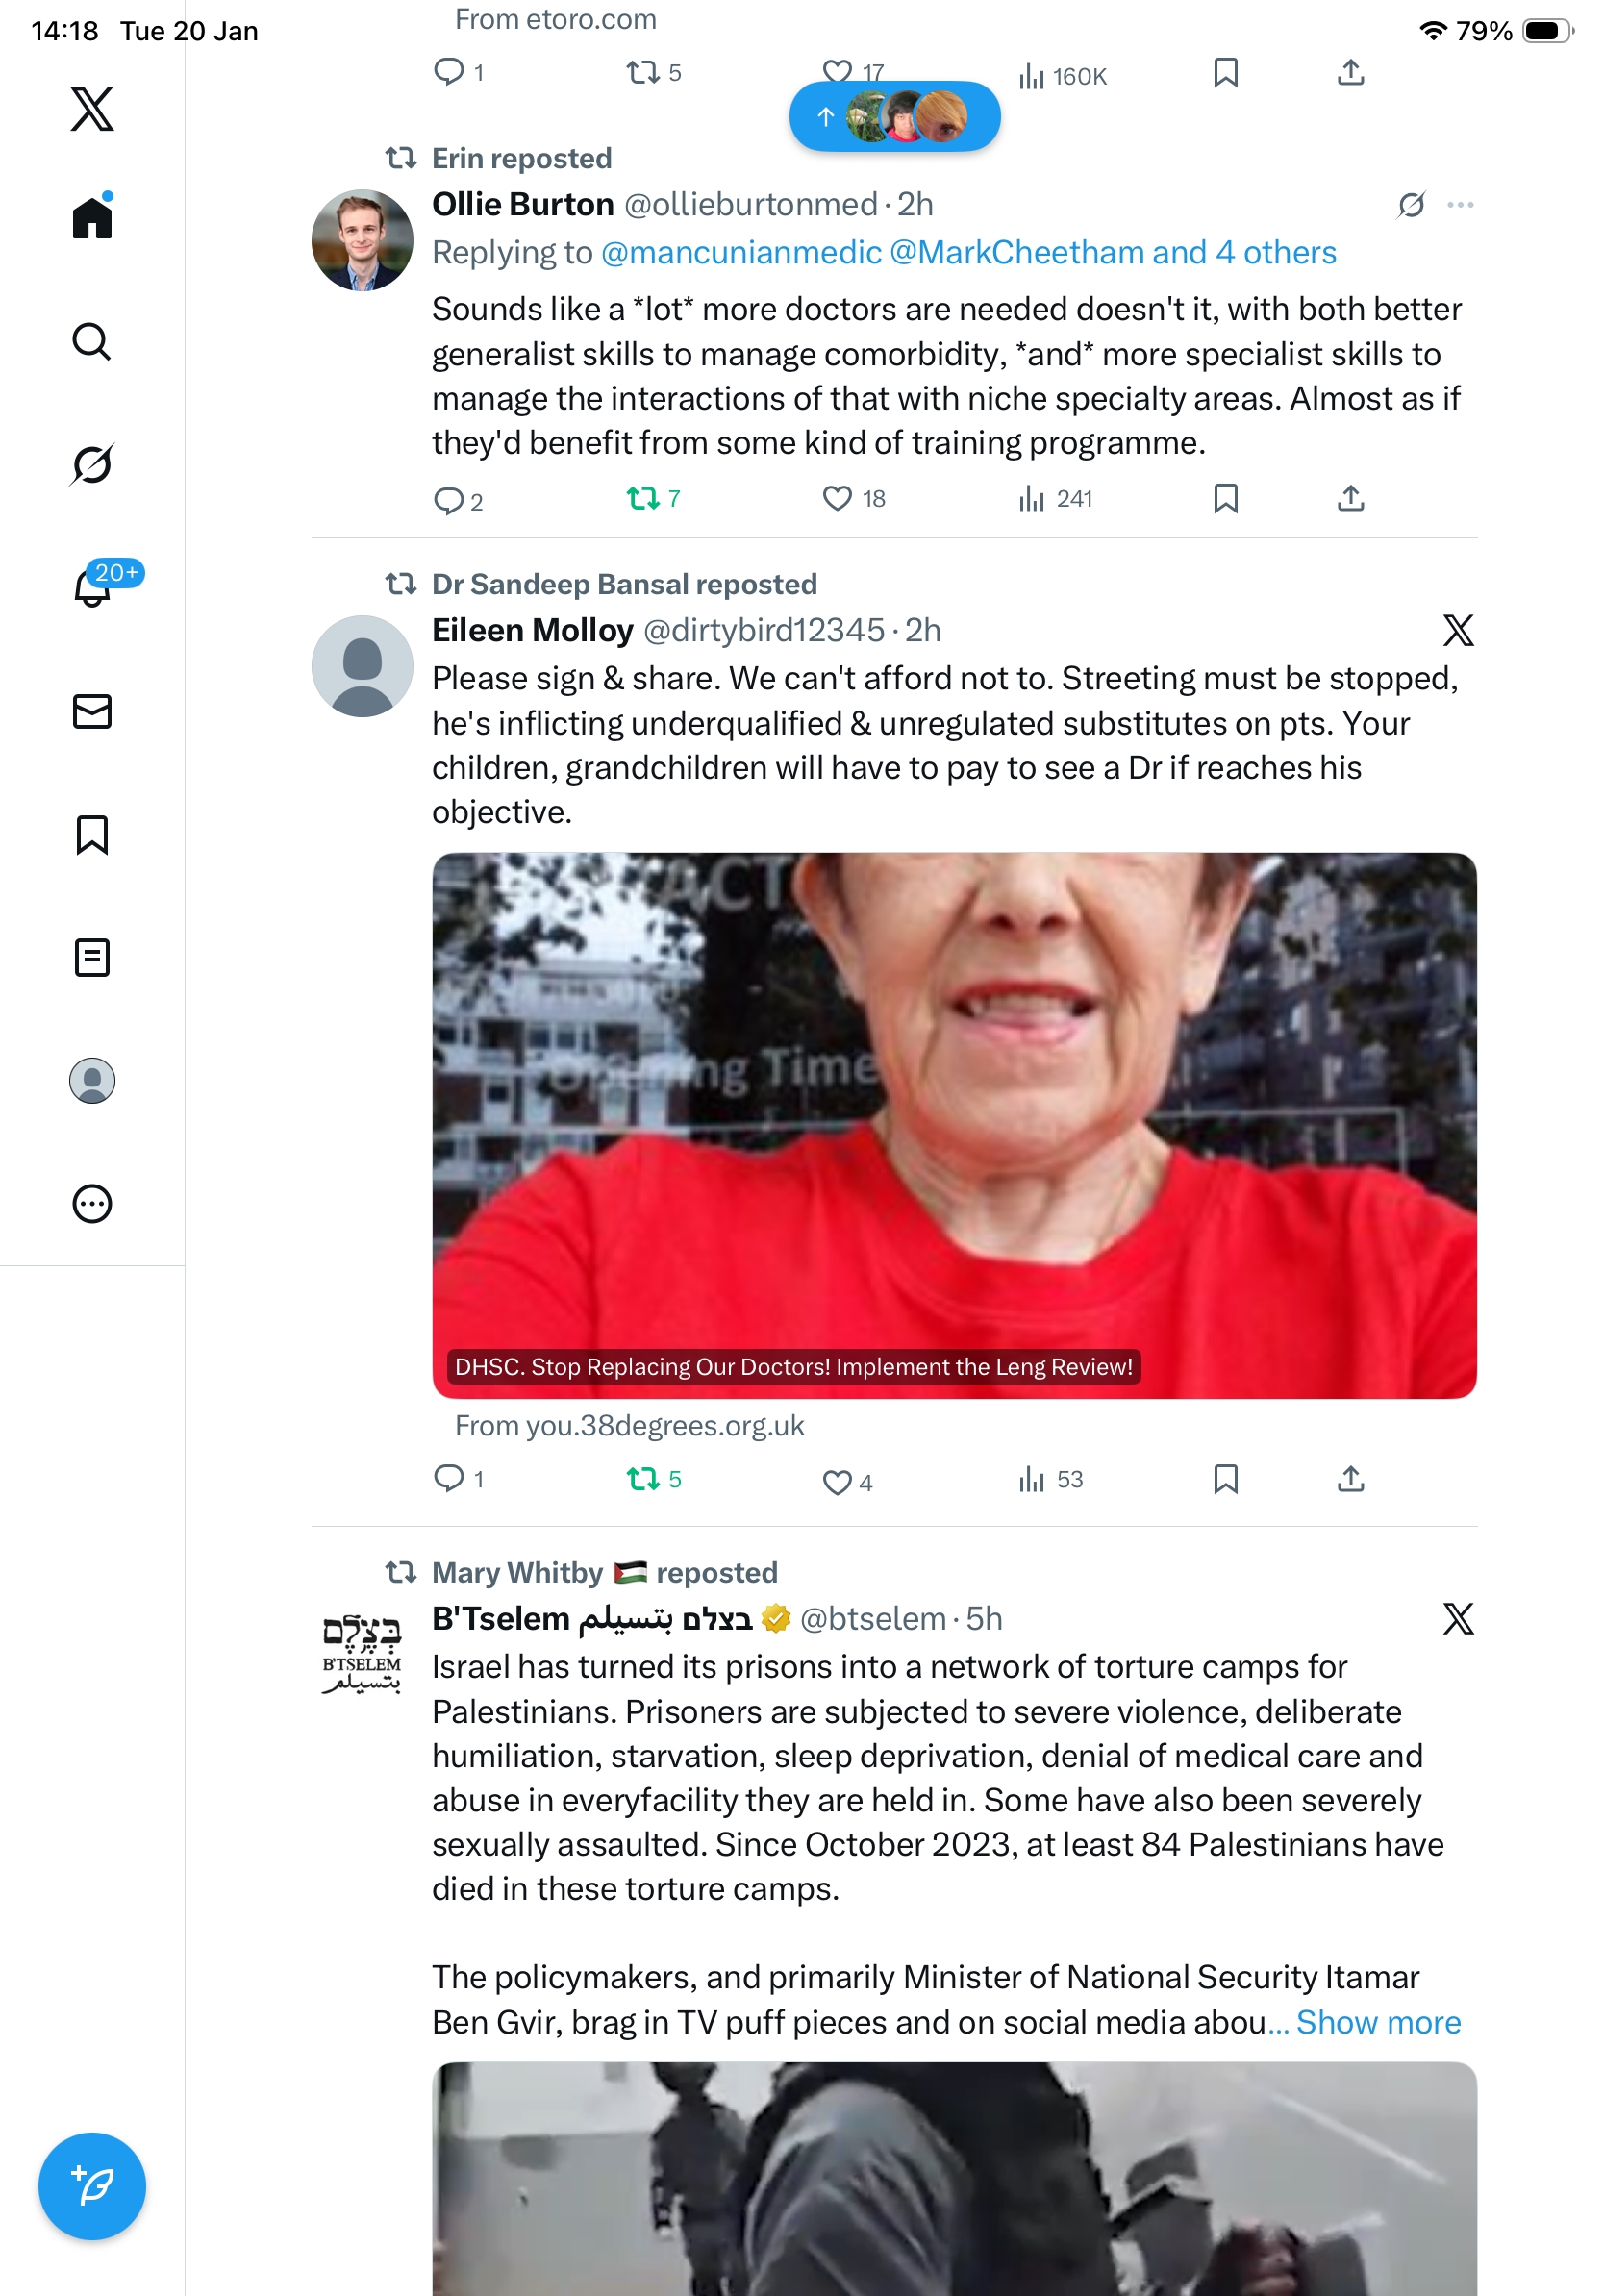Toggle repost on Eileen Molloy's post
This screenshot has width=1604, height=2296.
click(x=653, y=1479)
